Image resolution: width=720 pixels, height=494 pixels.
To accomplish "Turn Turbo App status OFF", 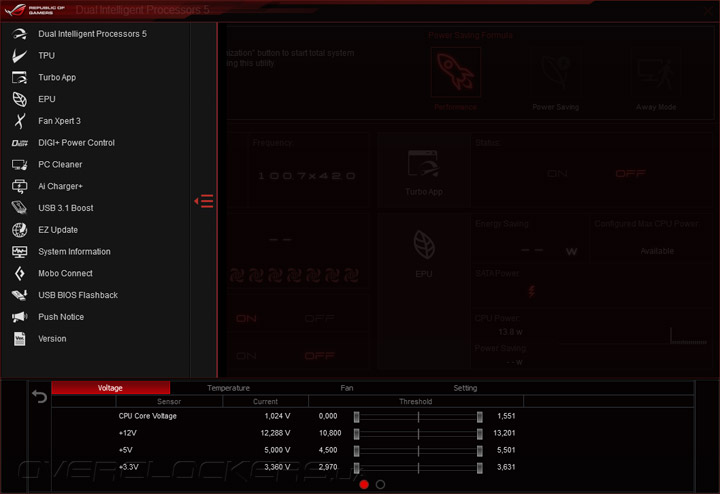I will coord(630,174).
